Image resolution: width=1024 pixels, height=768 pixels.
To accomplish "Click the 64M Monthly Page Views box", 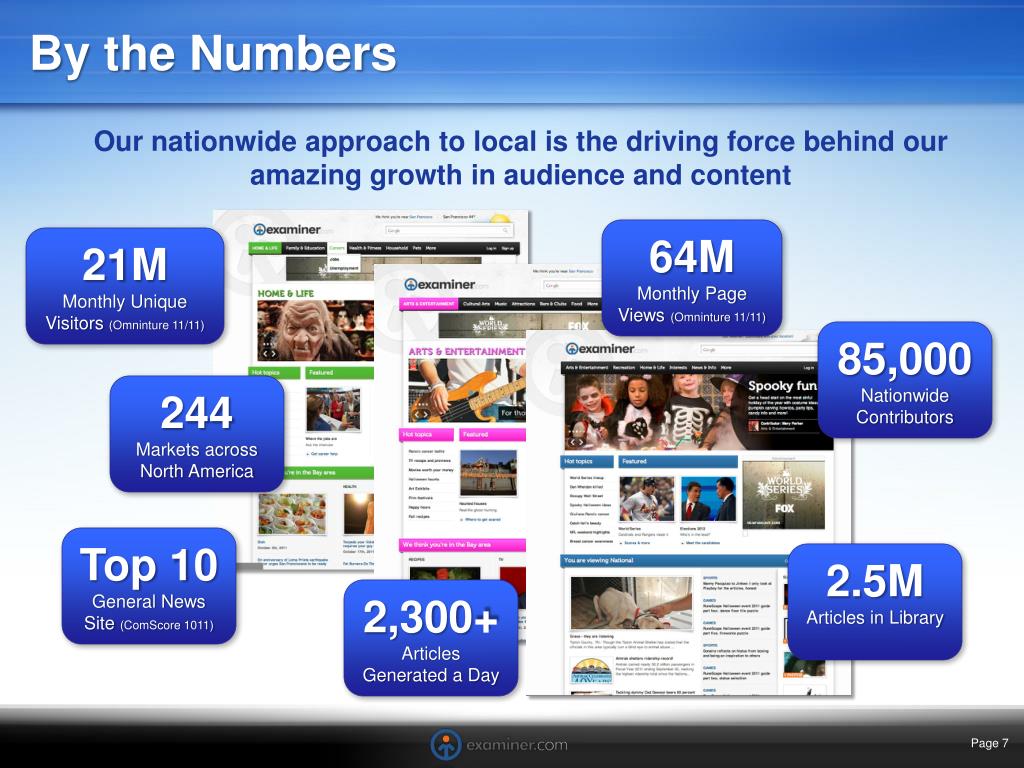I will pos(692,278).
